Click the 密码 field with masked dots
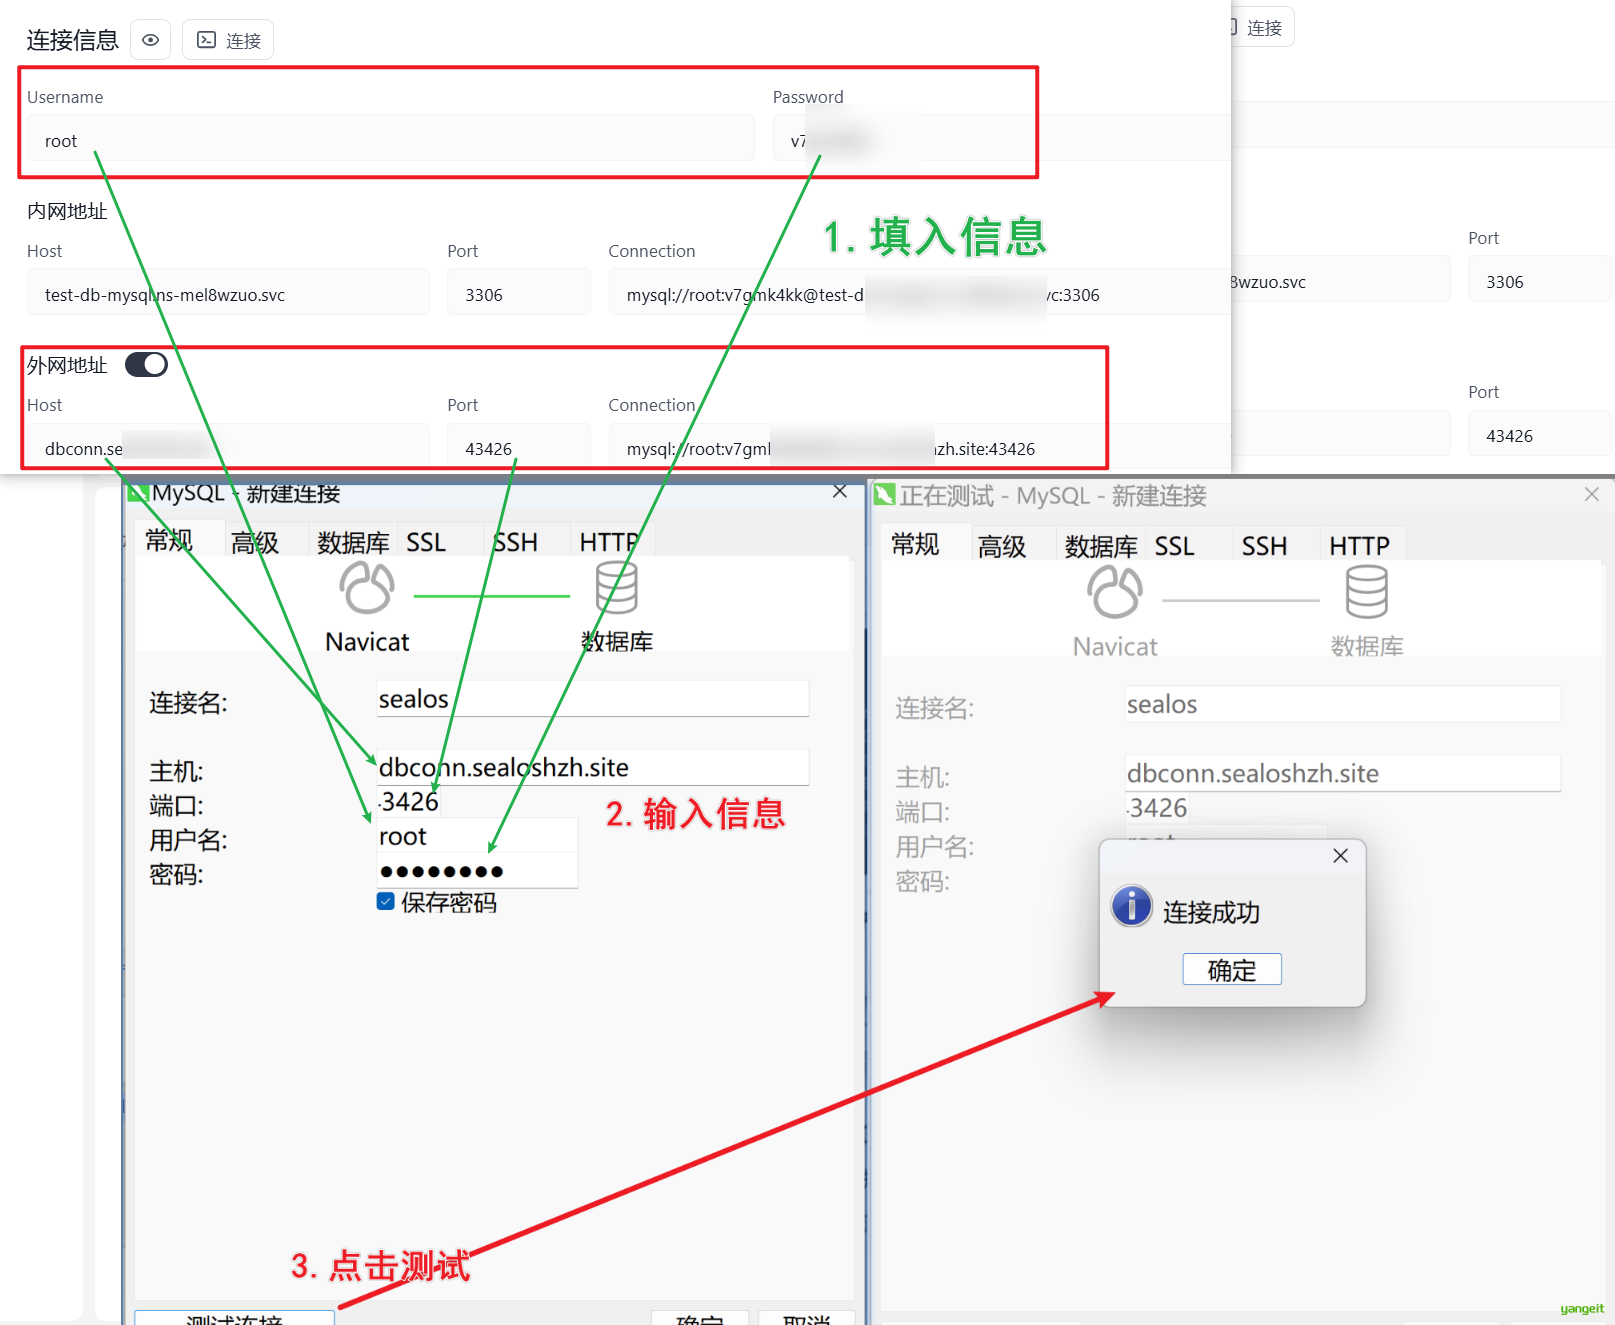Screen dimensions: 1615x1325 point(477,870)
